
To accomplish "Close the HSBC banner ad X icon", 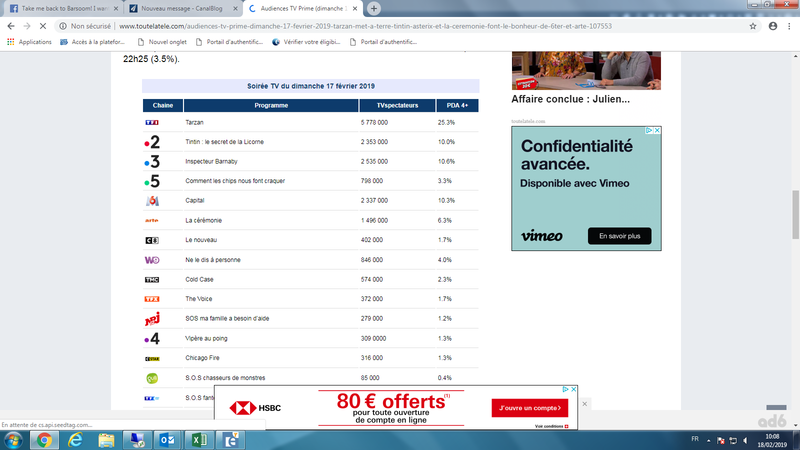I will [573, 389].
